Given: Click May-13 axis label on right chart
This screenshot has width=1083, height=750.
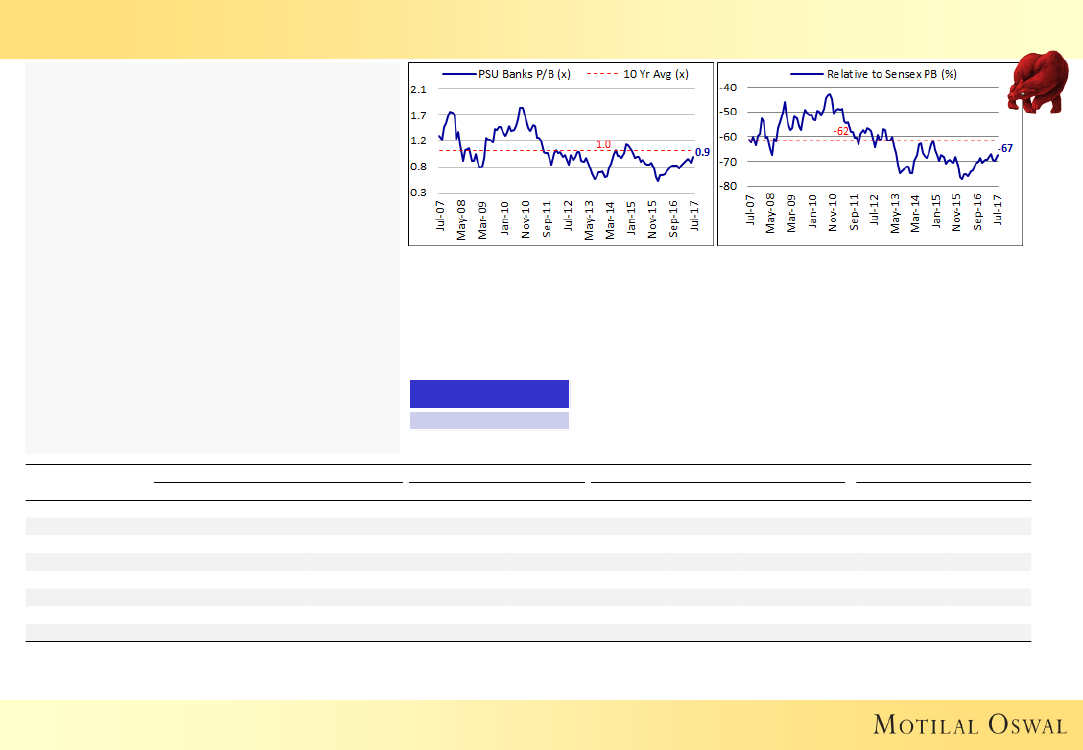Looking at the screenshot, I should click(895, 215).
